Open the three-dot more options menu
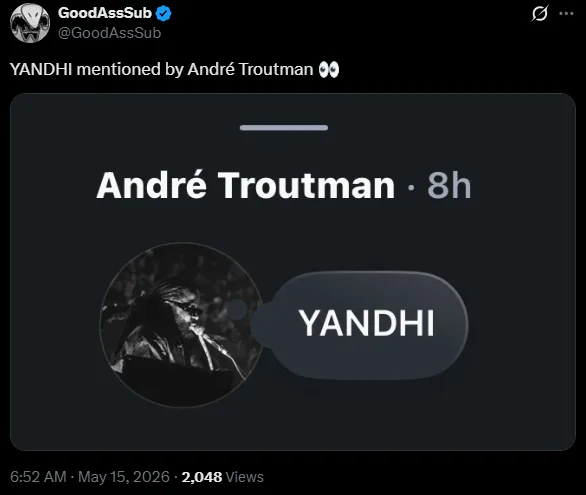Screen dimensions: 586x495 point(566,14)
